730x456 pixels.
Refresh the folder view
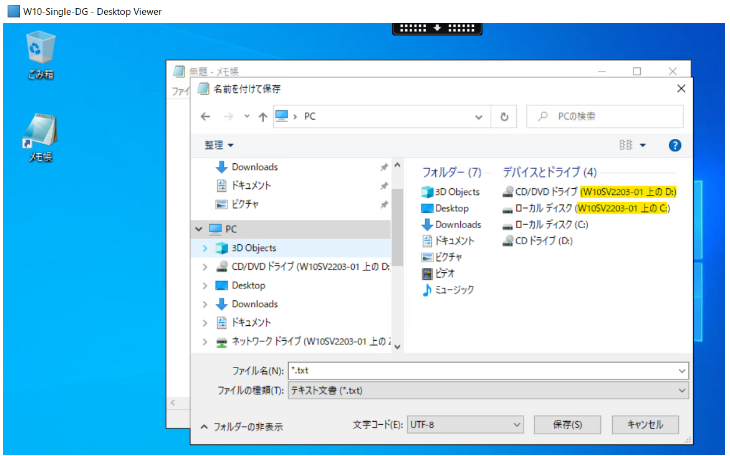click(x=504, y=117)
